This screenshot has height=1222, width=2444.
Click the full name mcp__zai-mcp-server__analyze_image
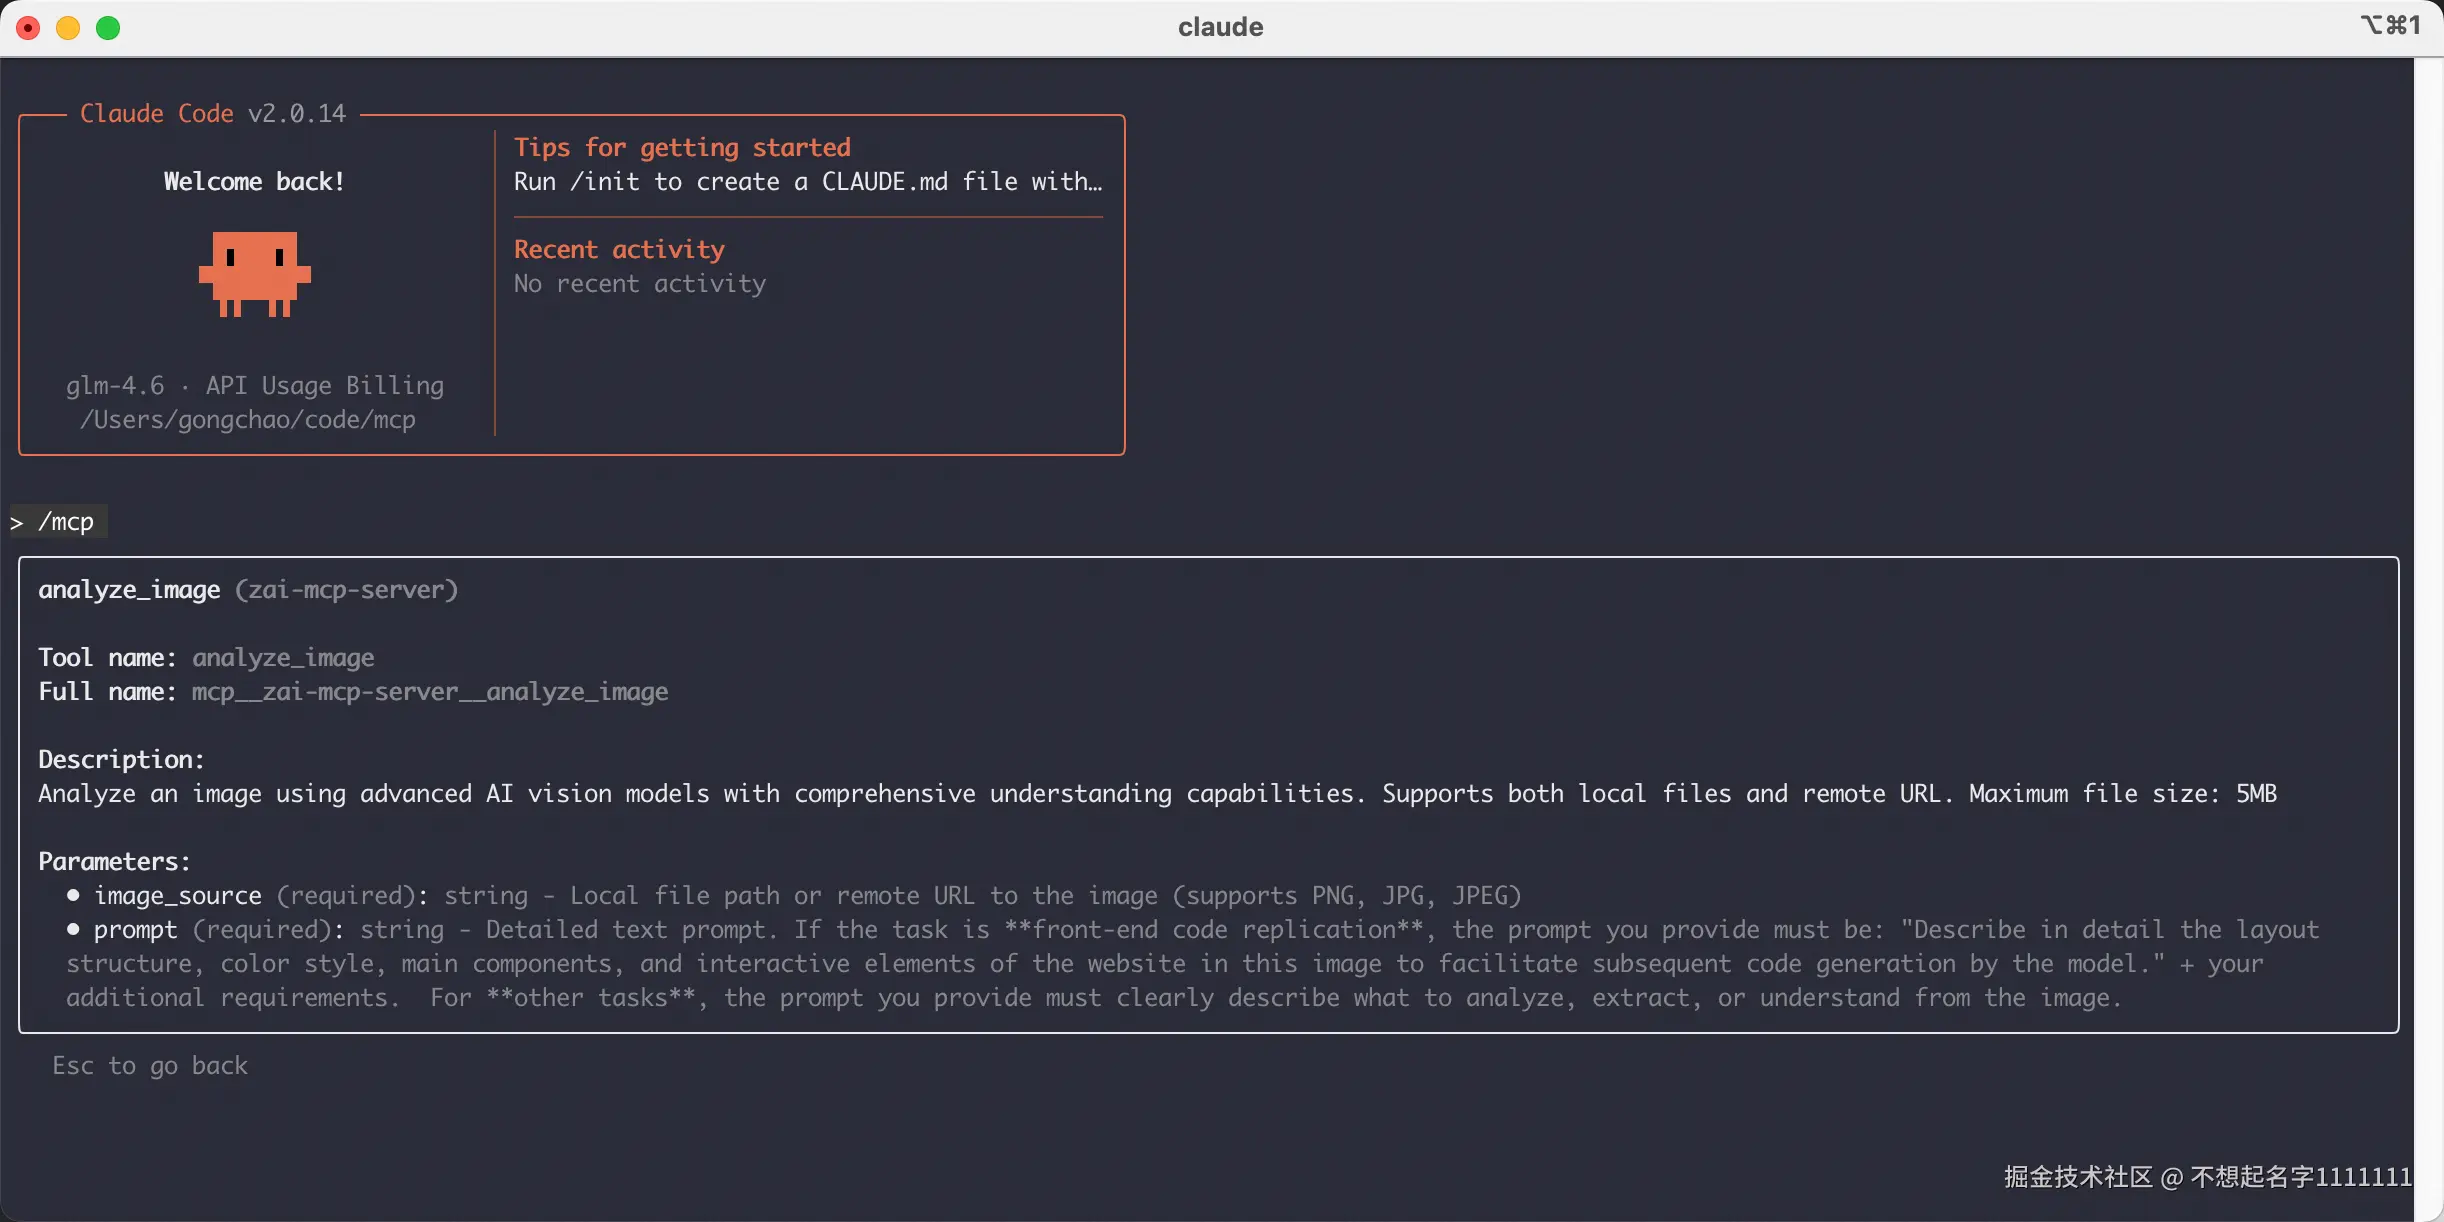[430, 692]
